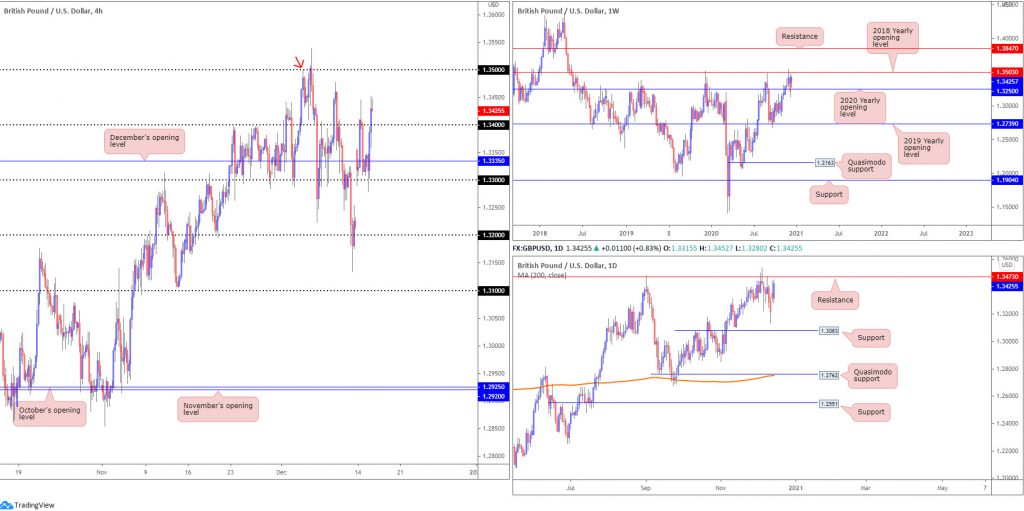Image resolution: width=1024 pixels, height=511 pixels.
Task: Click the weekly chart Resistance callout
Action: click(x=799, y=37)
